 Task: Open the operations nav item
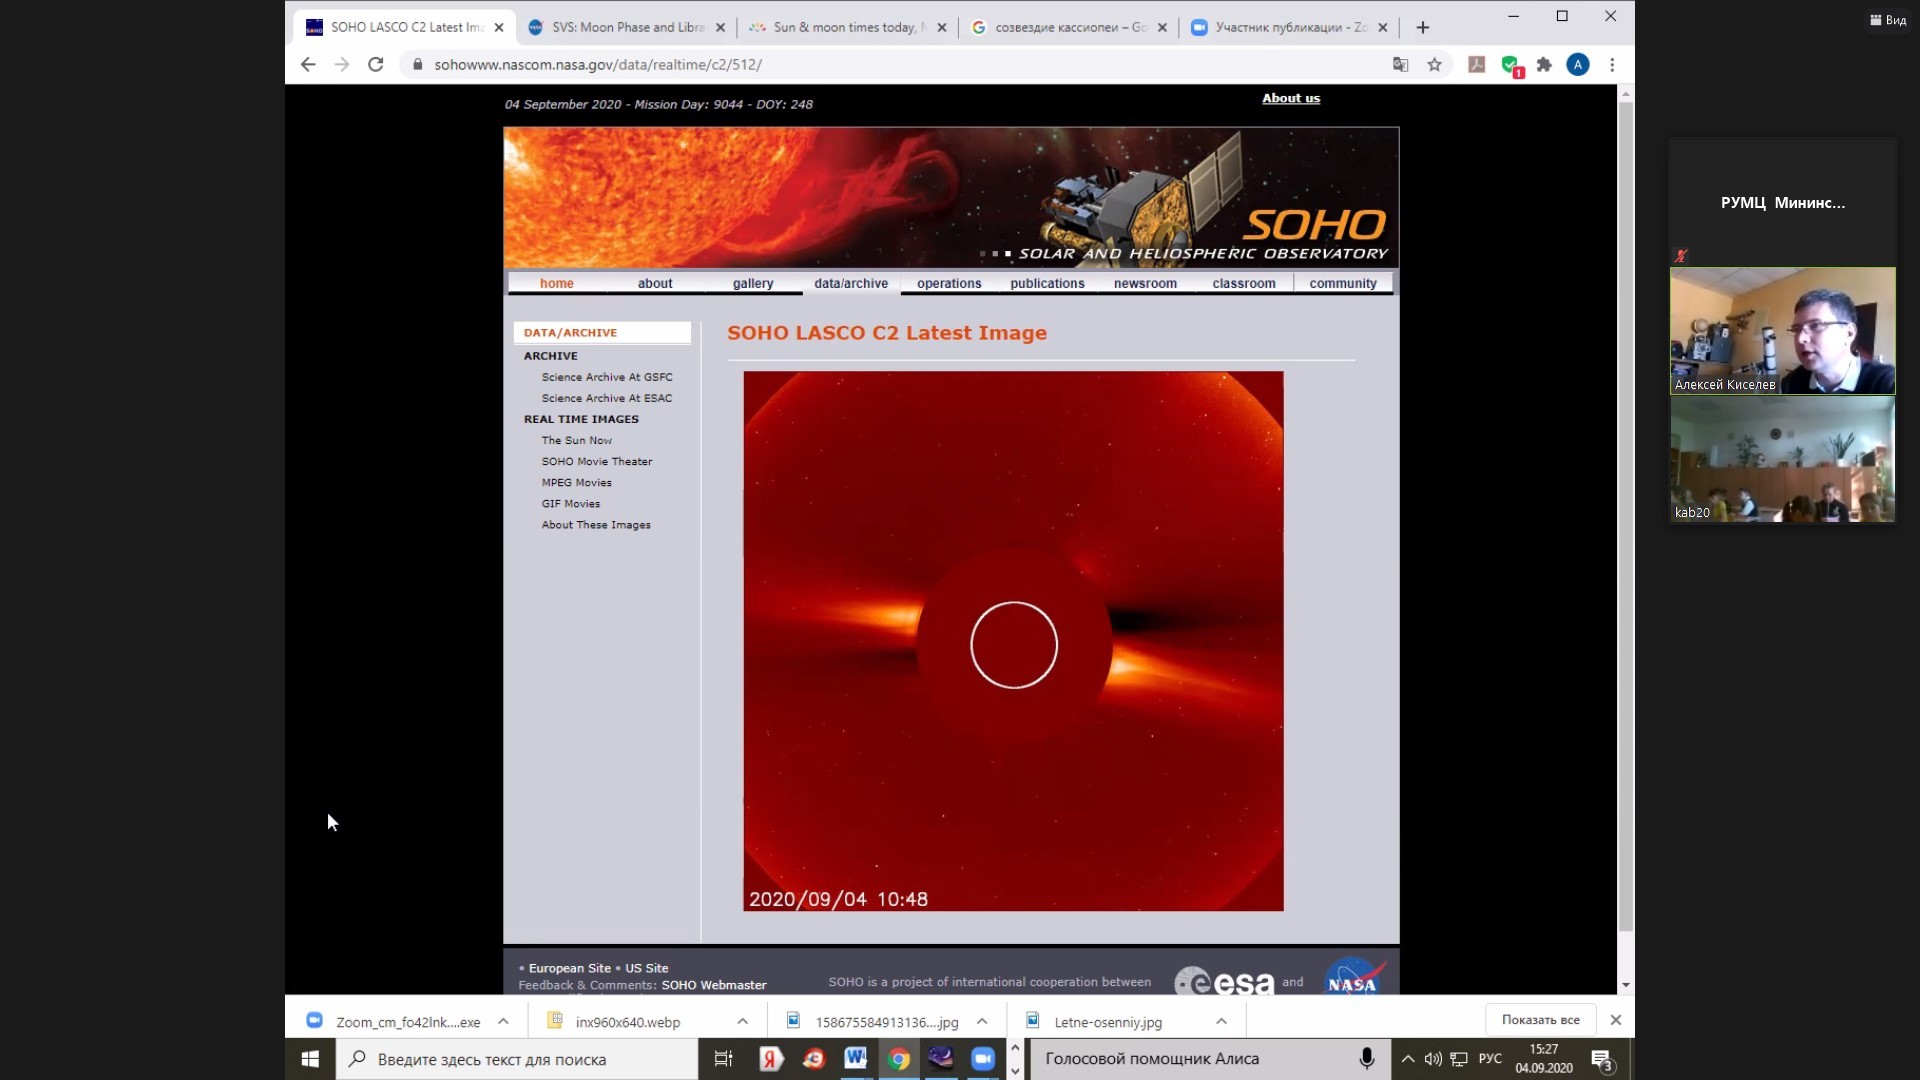click(949, 283)
